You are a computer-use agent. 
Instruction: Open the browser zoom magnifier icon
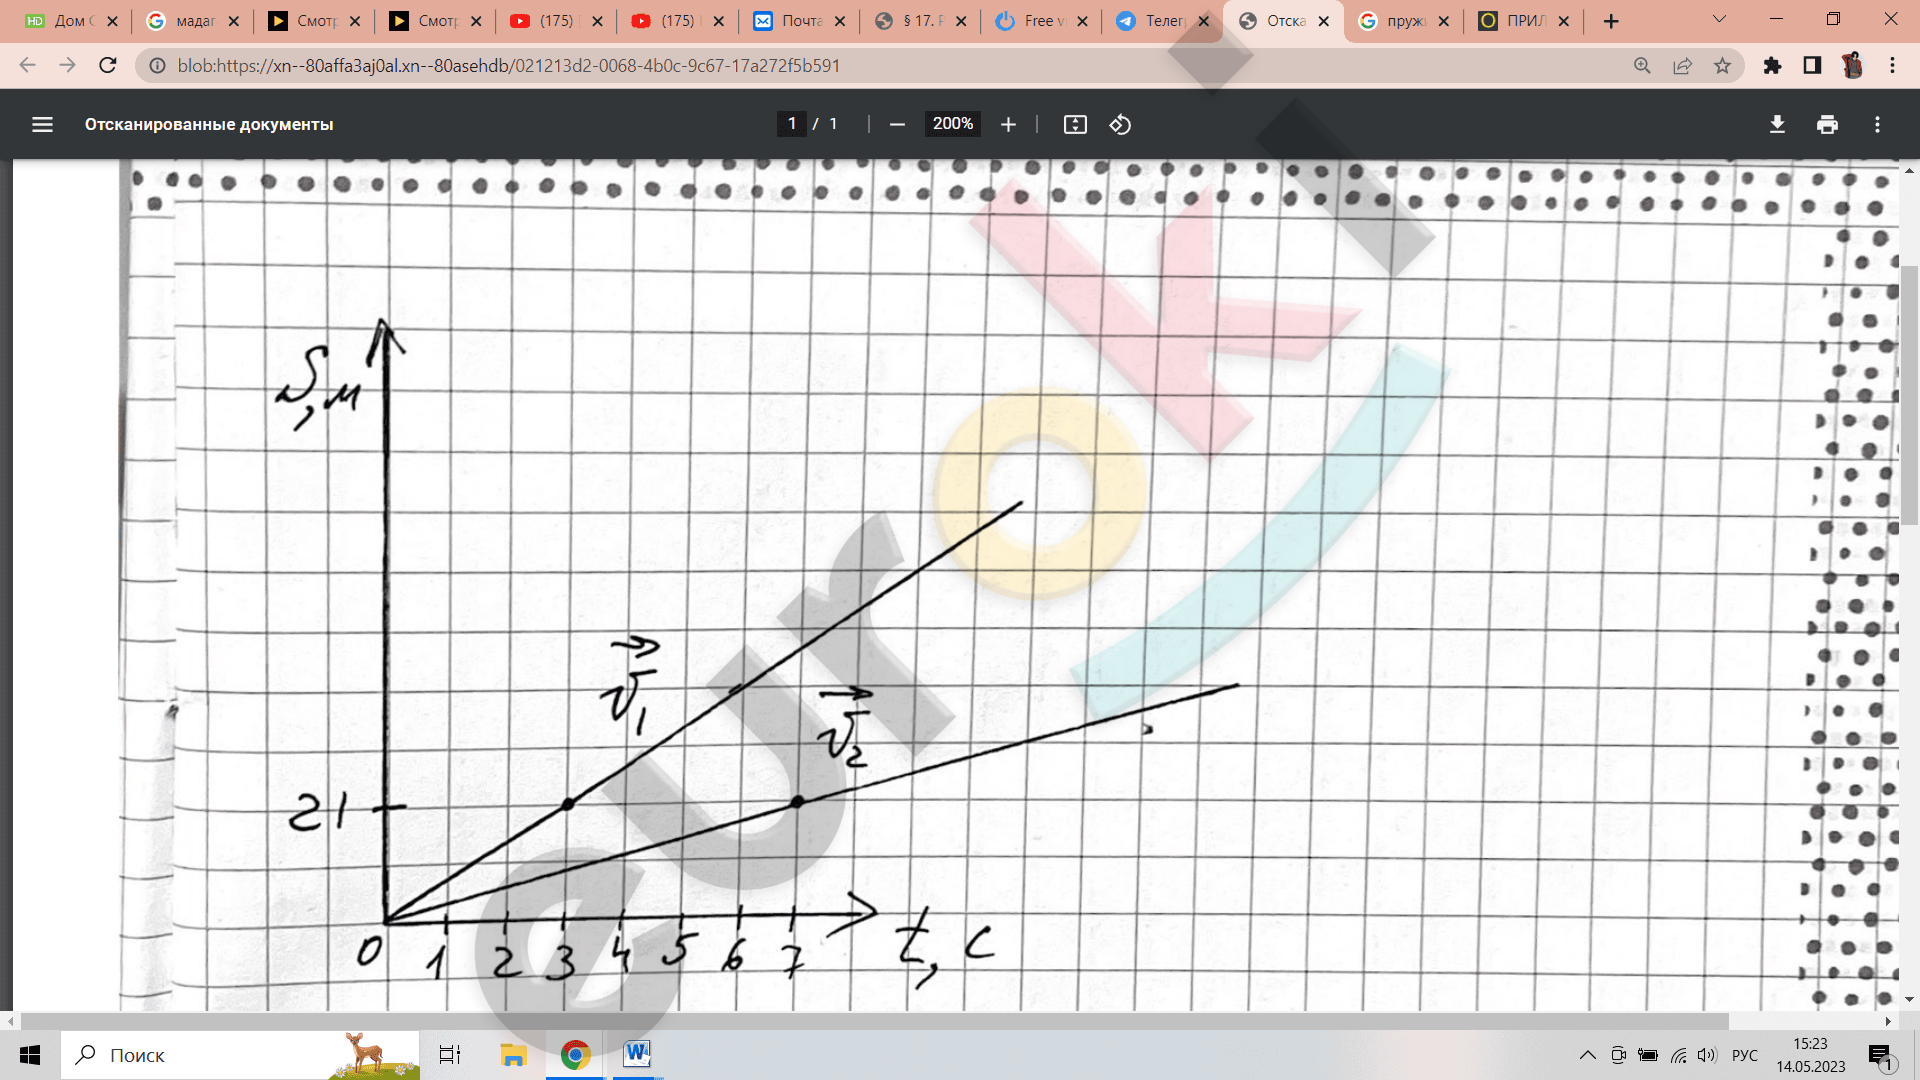pos(1642,65)
